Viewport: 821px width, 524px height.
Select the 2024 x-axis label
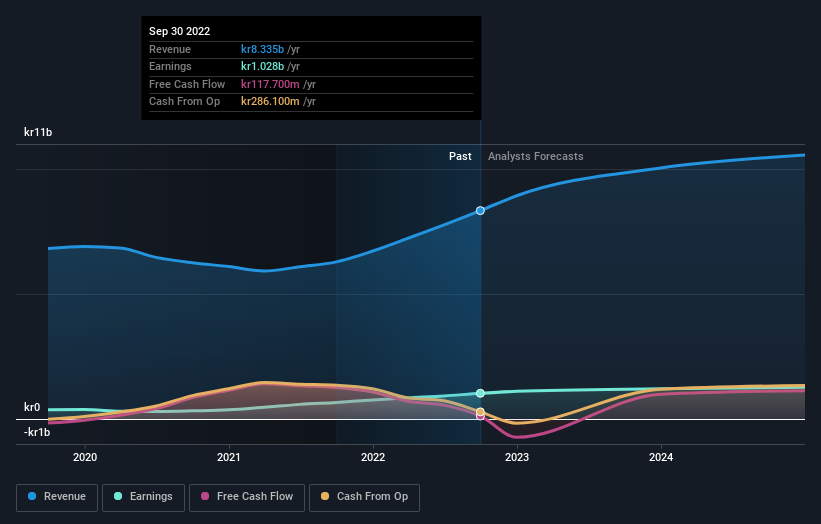661,457
